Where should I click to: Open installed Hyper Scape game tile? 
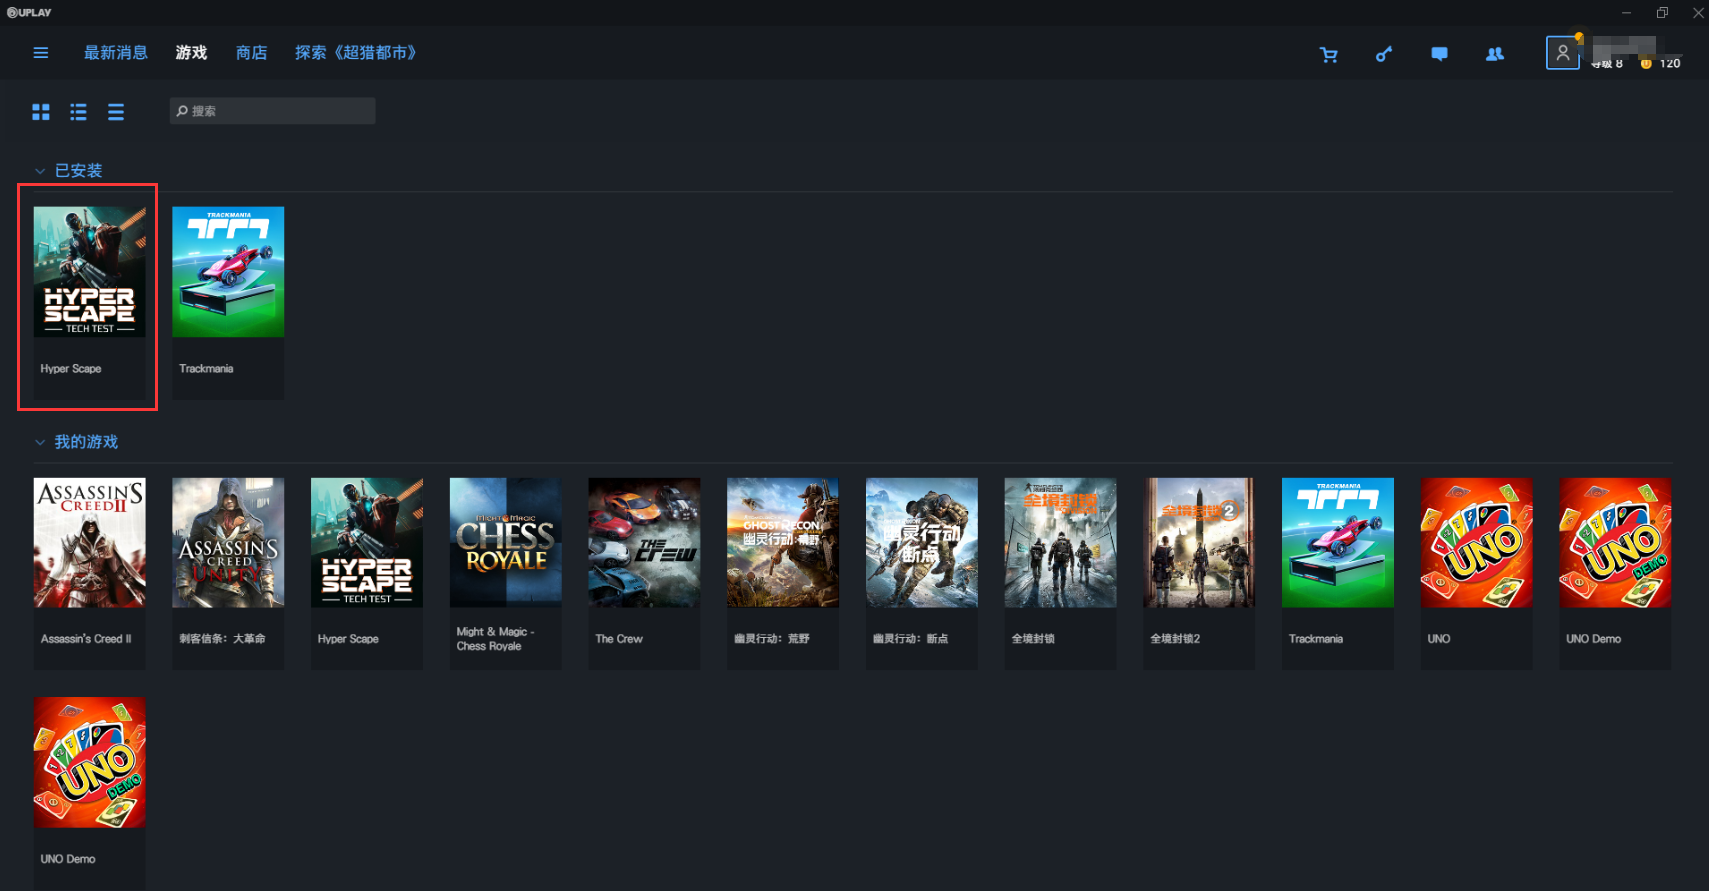click(x=89, y=303)
